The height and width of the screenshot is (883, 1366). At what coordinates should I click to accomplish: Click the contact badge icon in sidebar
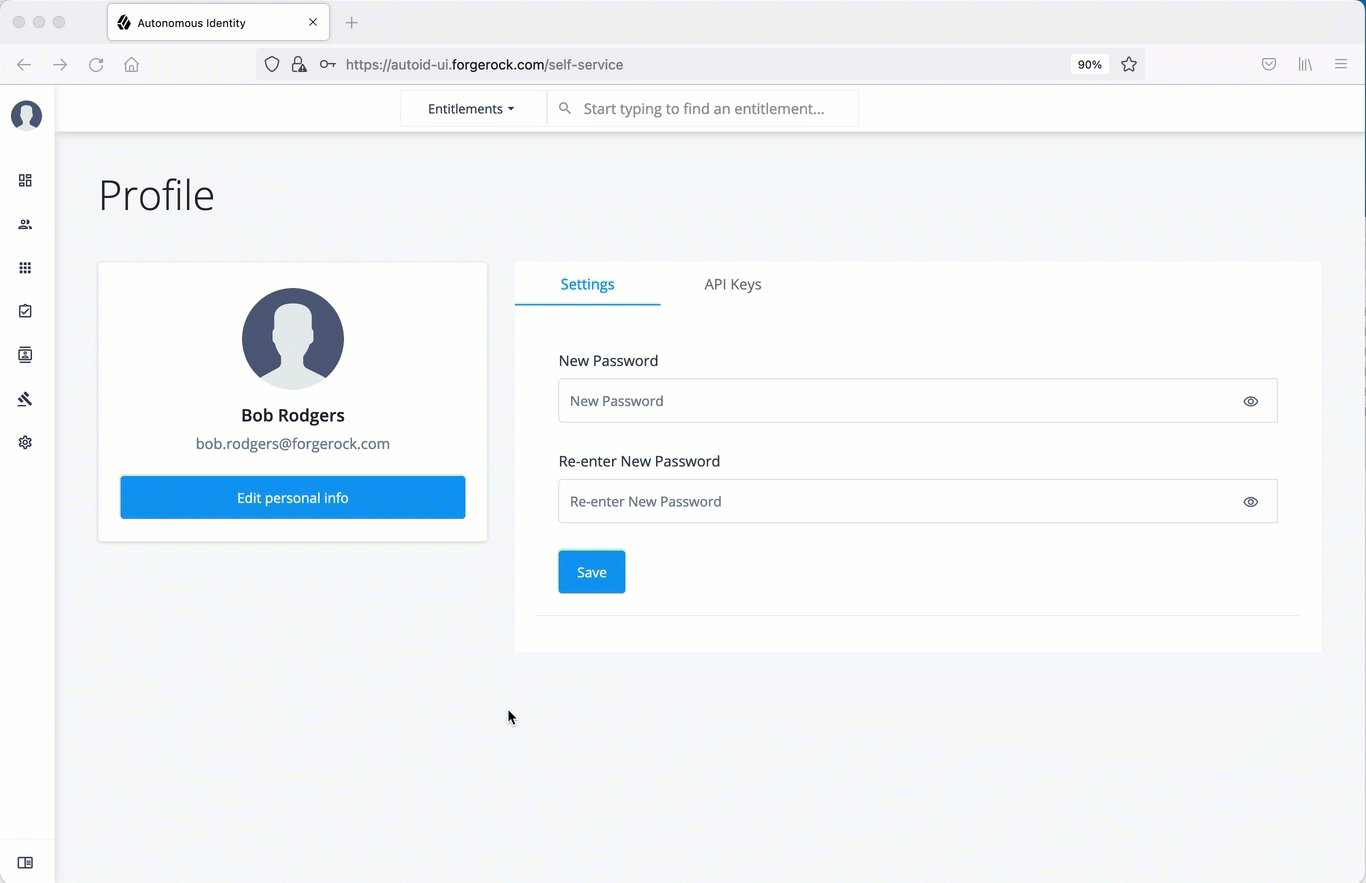coord(25,355)
